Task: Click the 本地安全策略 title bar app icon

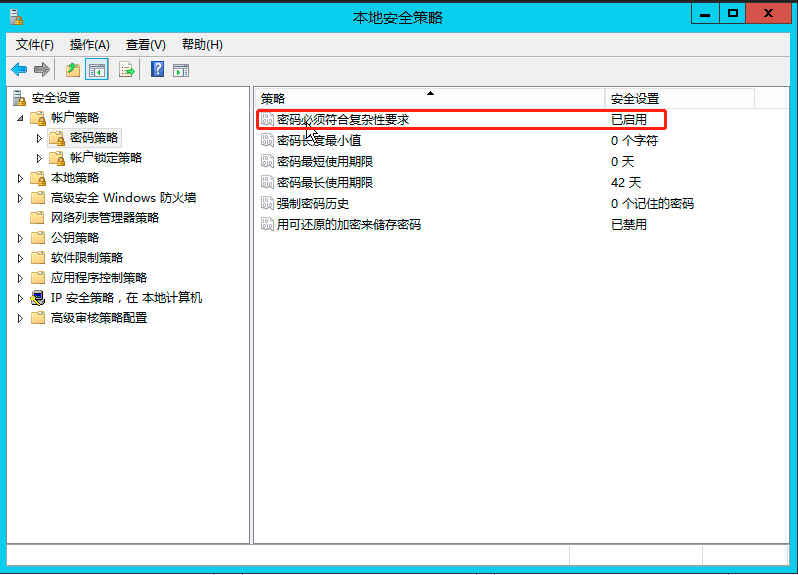Action: (x=17, y=17)
